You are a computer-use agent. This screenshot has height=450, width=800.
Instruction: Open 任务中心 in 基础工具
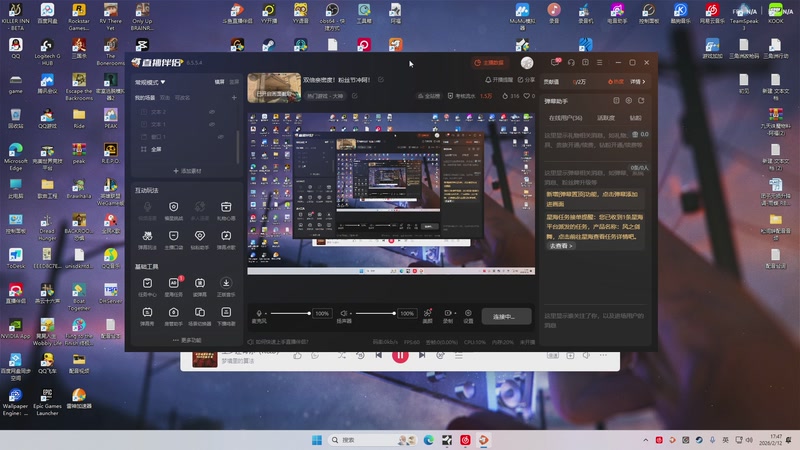tap(147, 283)
